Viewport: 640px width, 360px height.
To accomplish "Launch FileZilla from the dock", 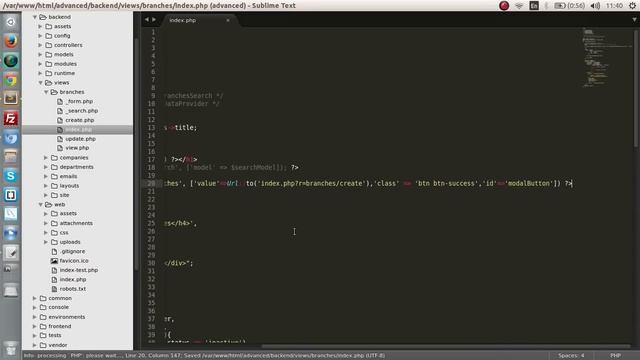I will coord(11,119).
